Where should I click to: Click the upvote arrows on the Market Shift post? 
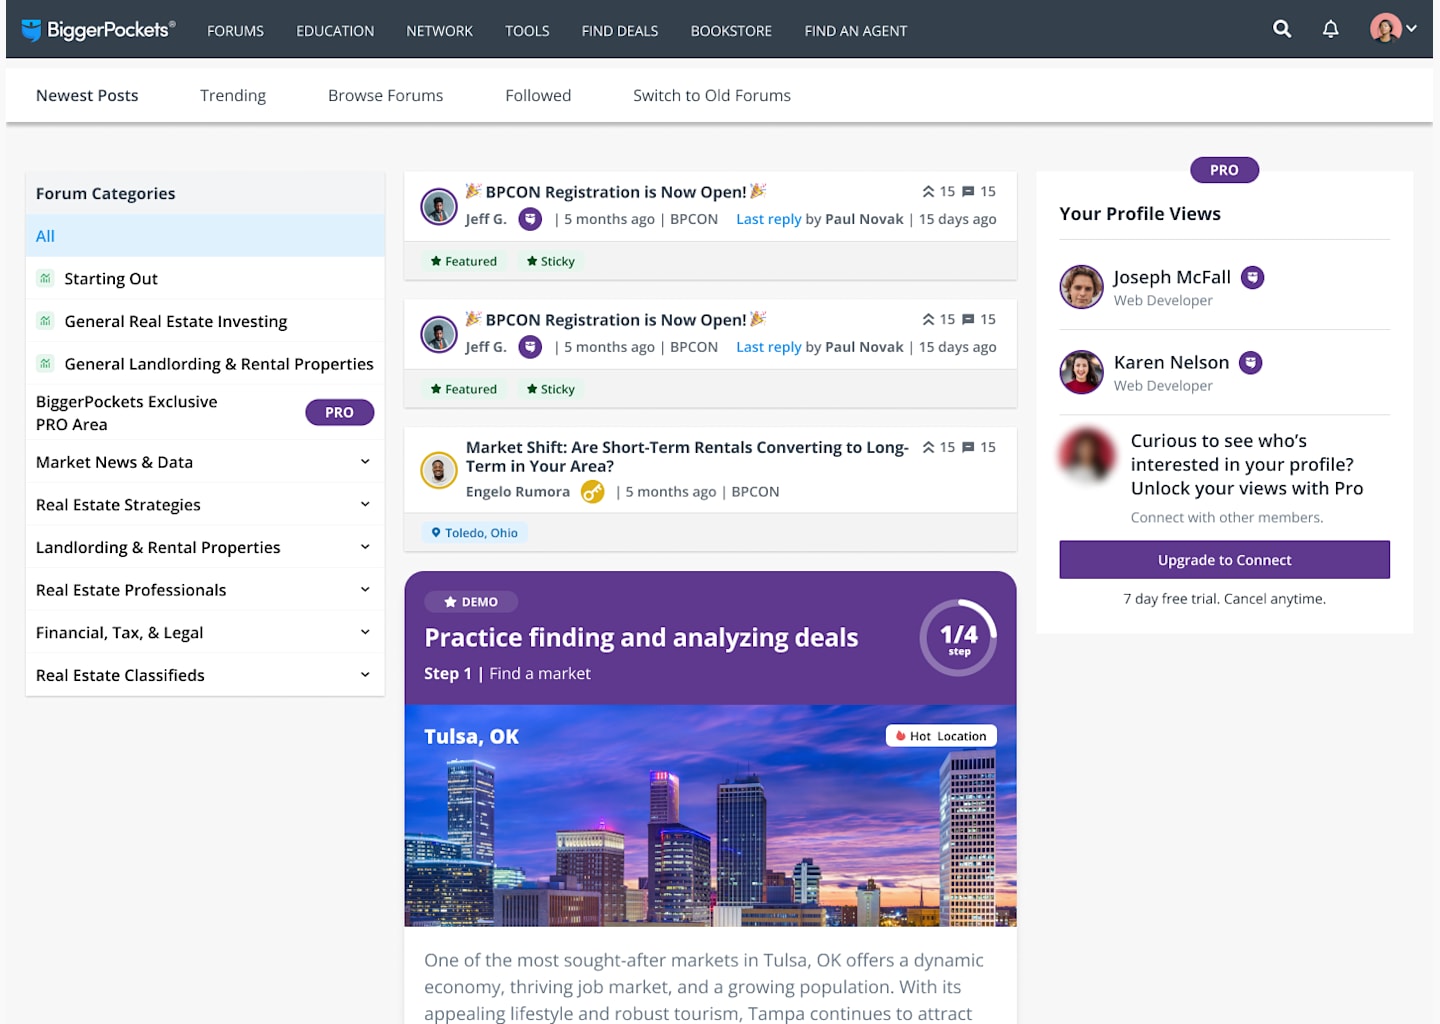point(929,448)
